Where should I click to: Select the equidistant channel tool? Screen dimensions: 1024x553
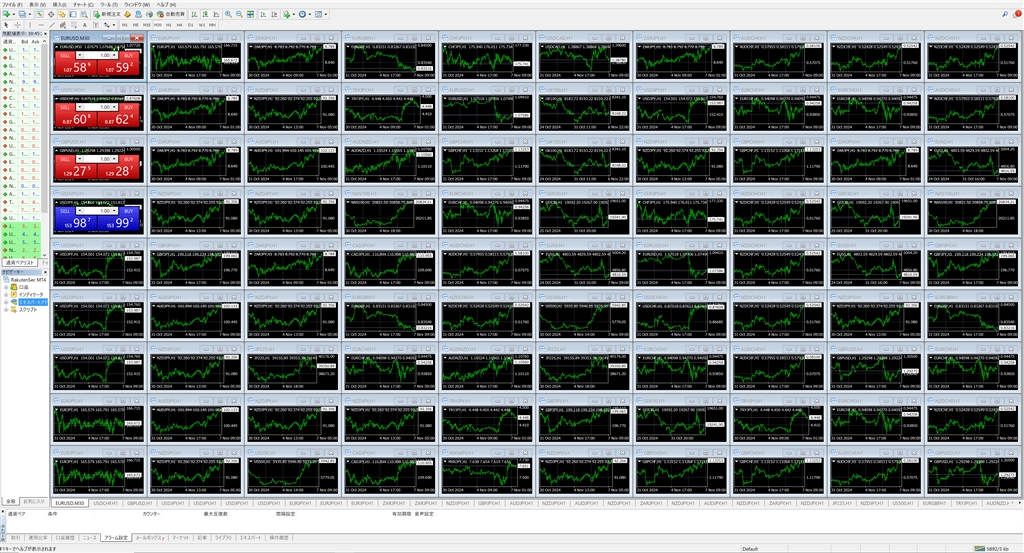(63, 25)
